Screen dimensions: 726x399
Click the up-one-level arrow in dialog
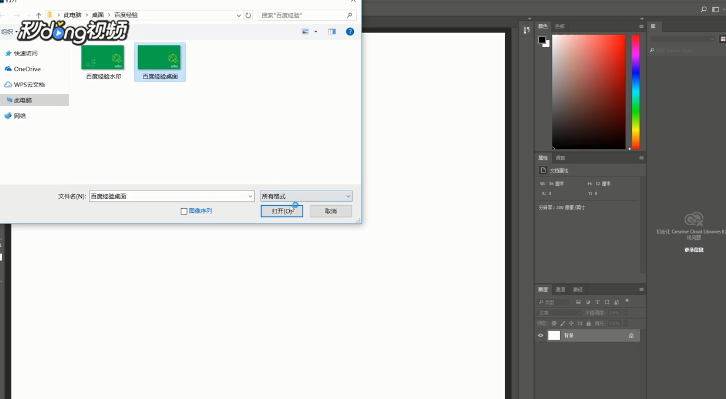38,15
